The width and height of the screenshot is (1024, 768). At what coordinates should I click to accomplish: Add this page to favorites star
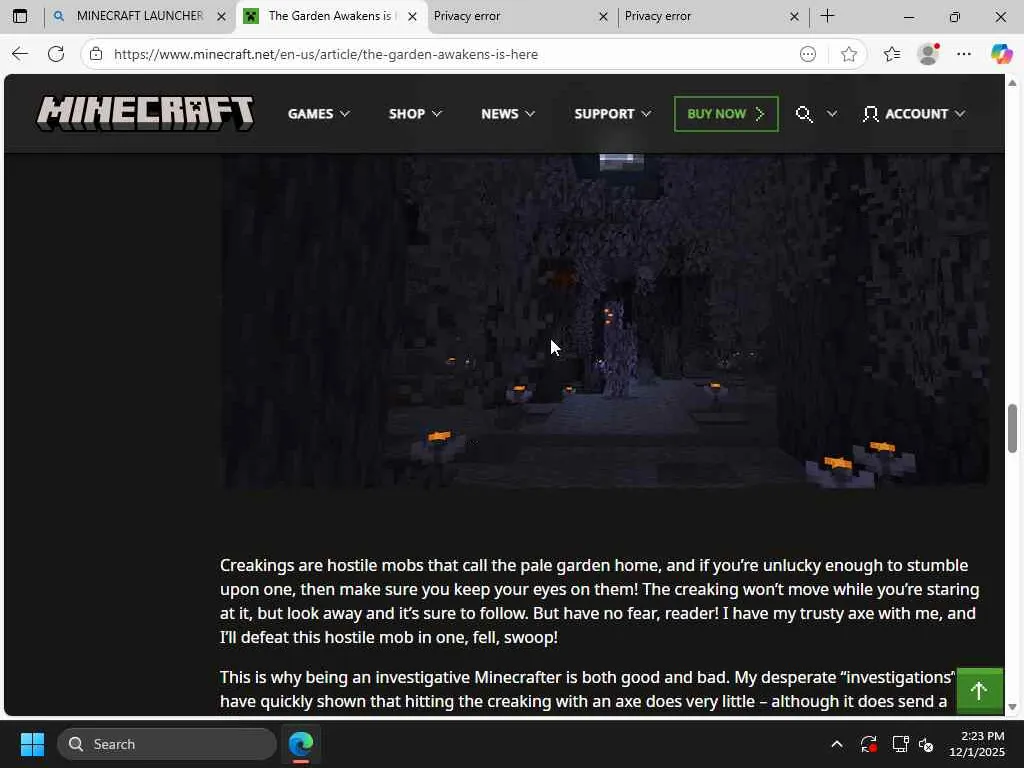[848, 54]
